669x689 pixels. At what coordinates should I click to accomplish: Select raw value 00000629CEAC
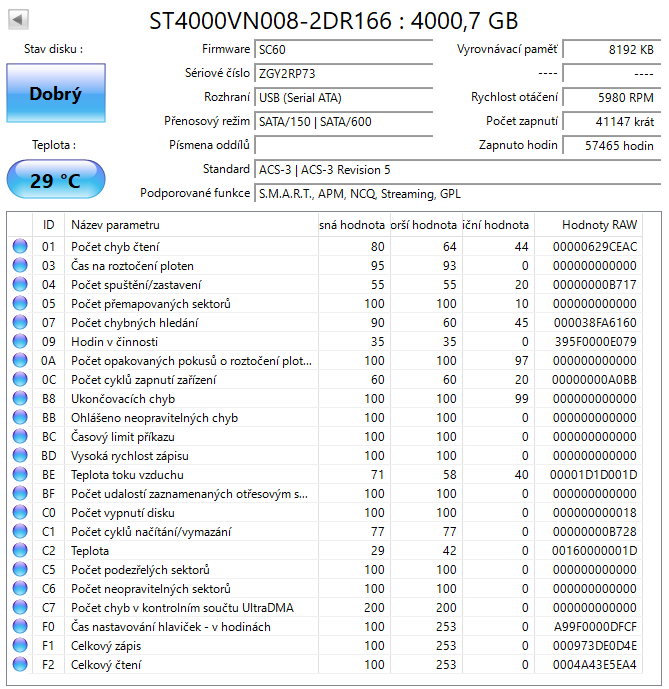click(595, 247)
